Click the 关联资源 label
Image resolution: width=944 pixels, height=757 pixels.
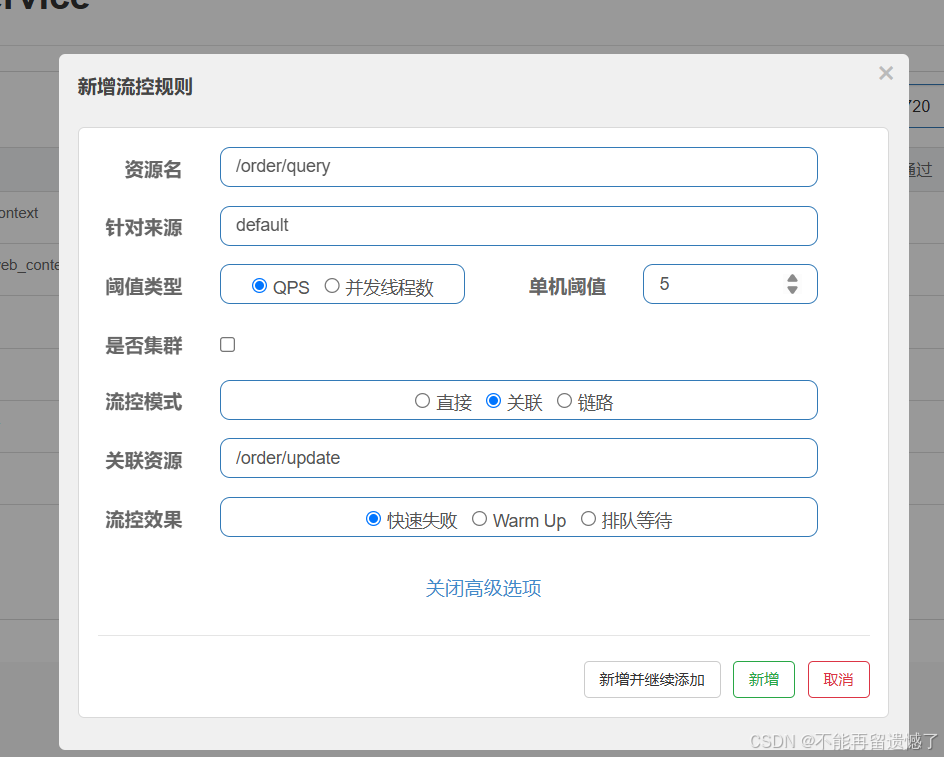coord(143,461)
